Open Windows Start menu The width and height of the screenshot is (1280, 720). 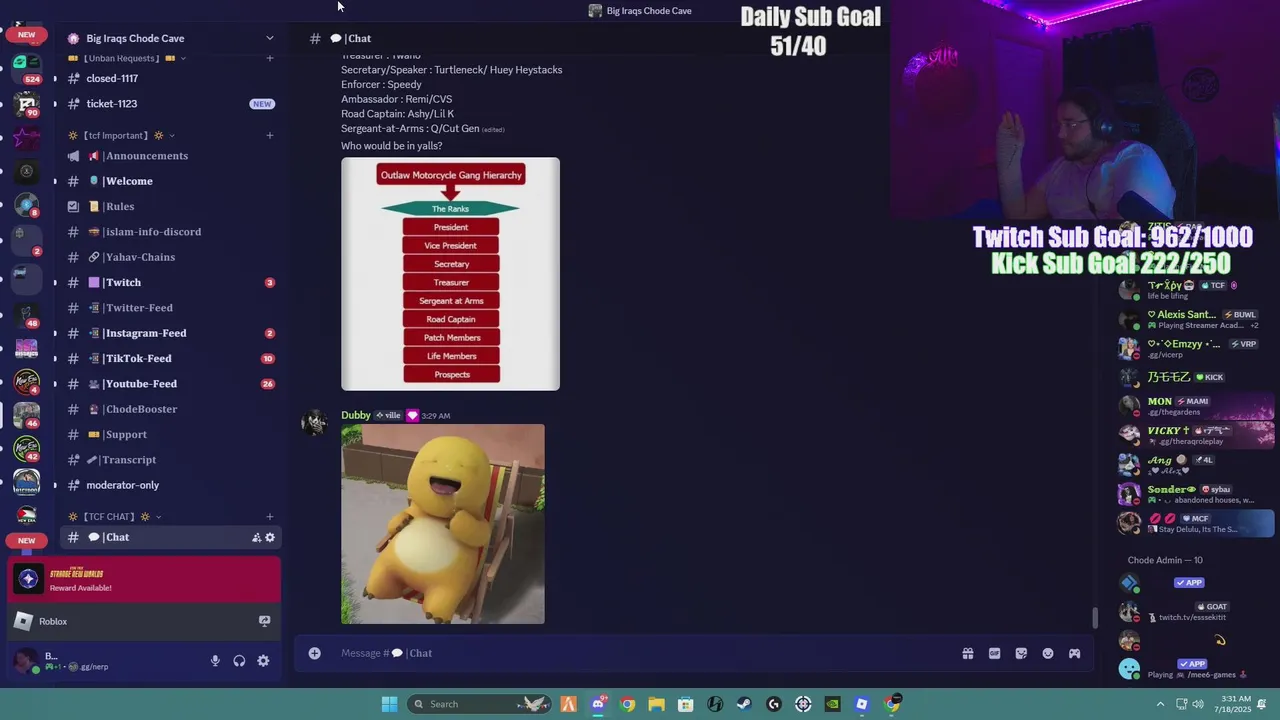click(389, 704)
